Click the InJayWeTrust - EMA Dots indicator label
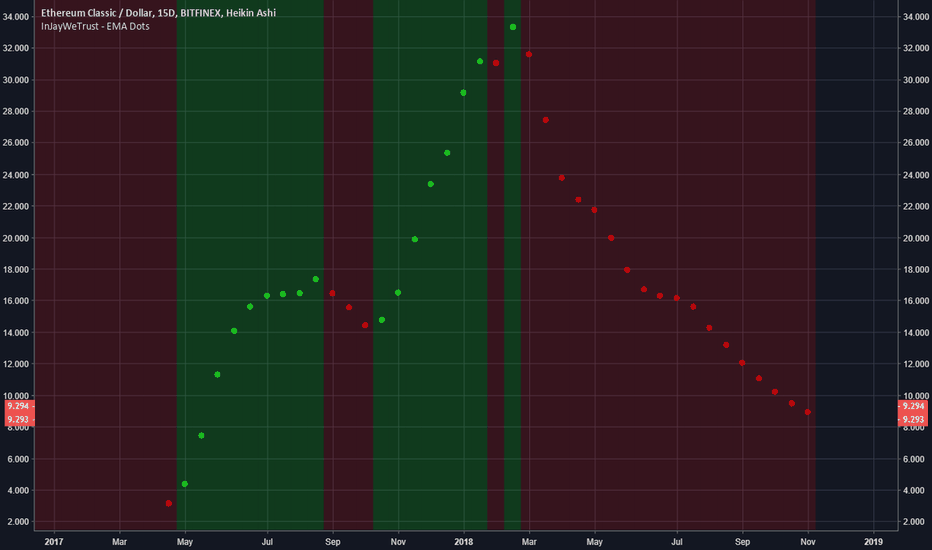This screenshot has width=932, height=550. pyautogui.click(x=95, y=26)
